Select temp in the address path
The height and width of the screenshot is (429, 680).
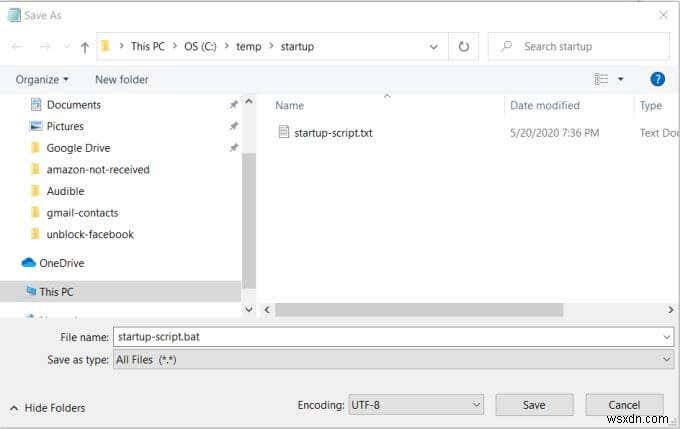pyautogui.click(x=248, y=46)
